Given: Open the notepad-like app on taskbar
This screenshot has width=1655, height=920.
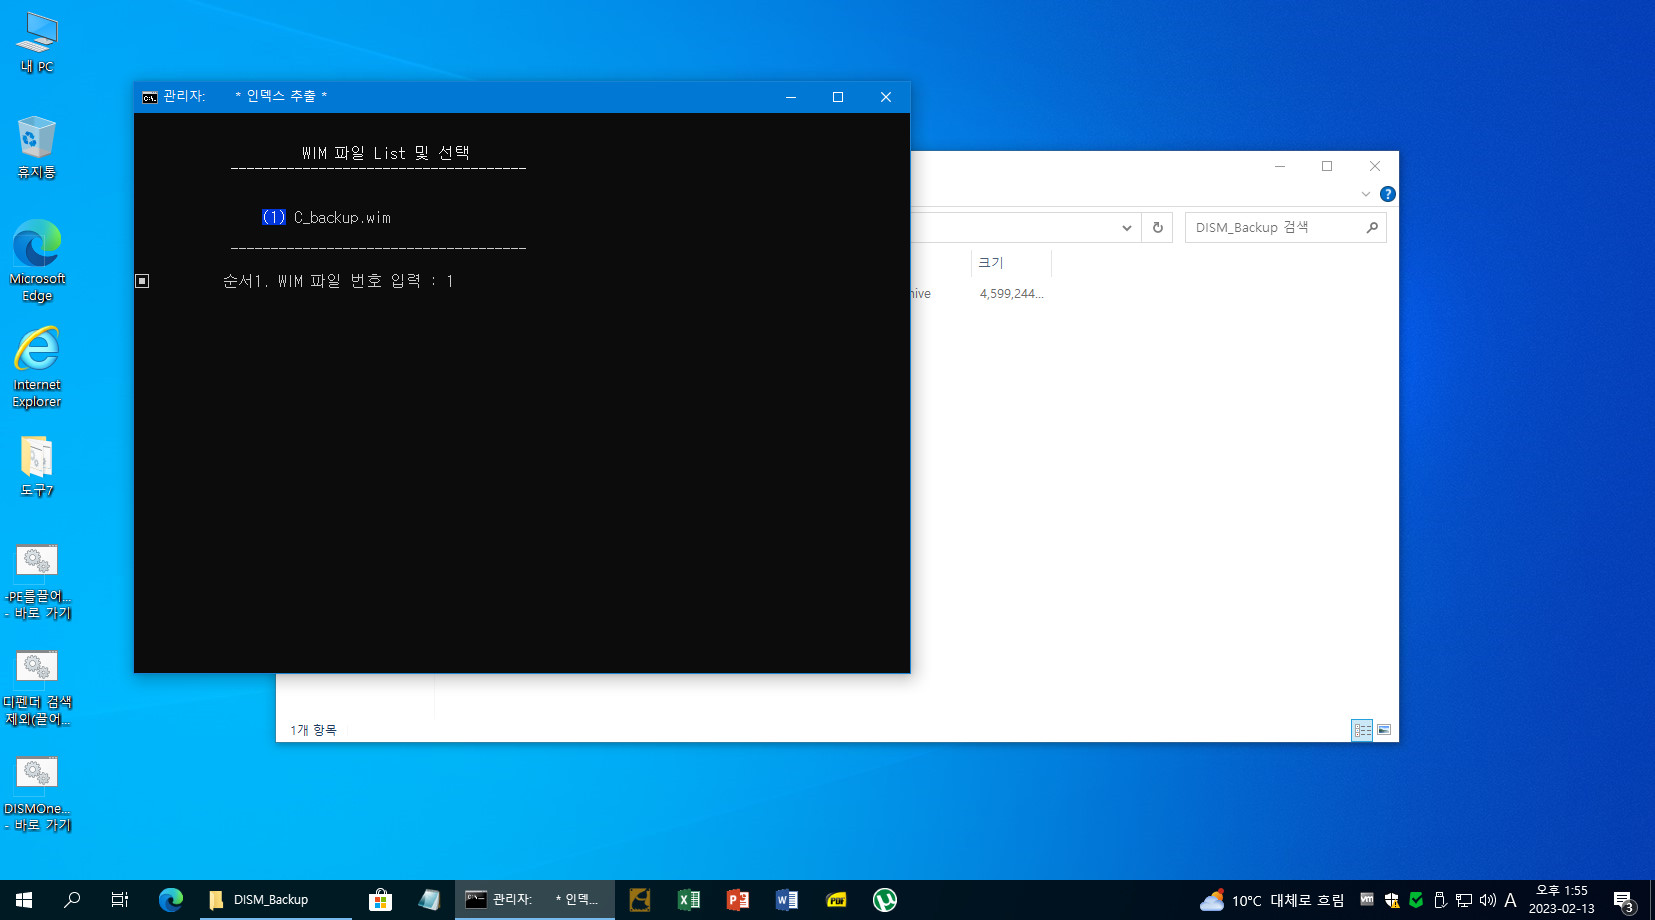Looking at the screenshot, I should coord(429,900).
